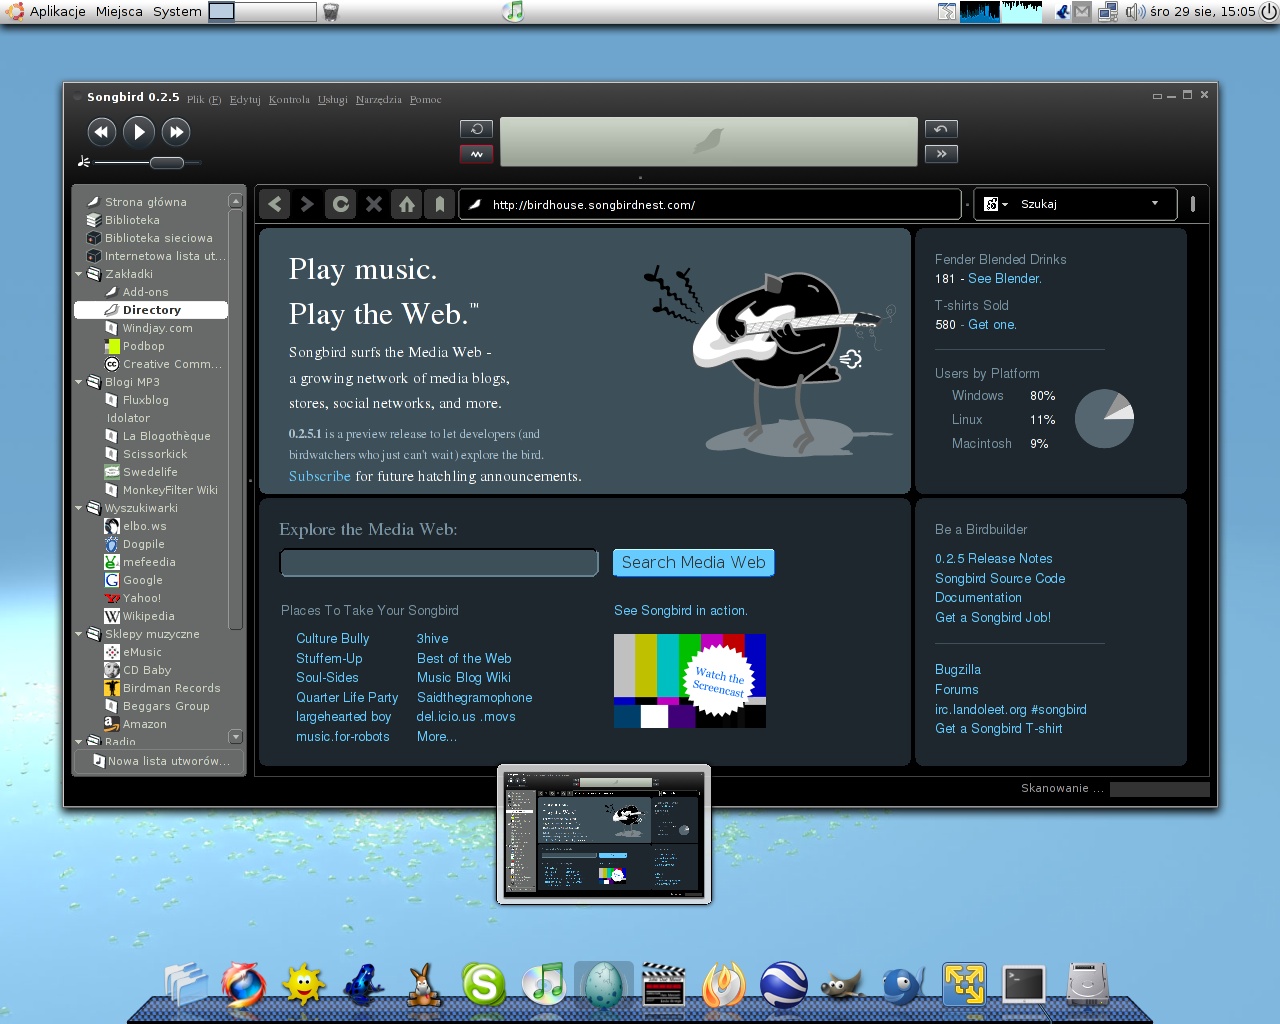Go forward in the browser

click(308, 204)
